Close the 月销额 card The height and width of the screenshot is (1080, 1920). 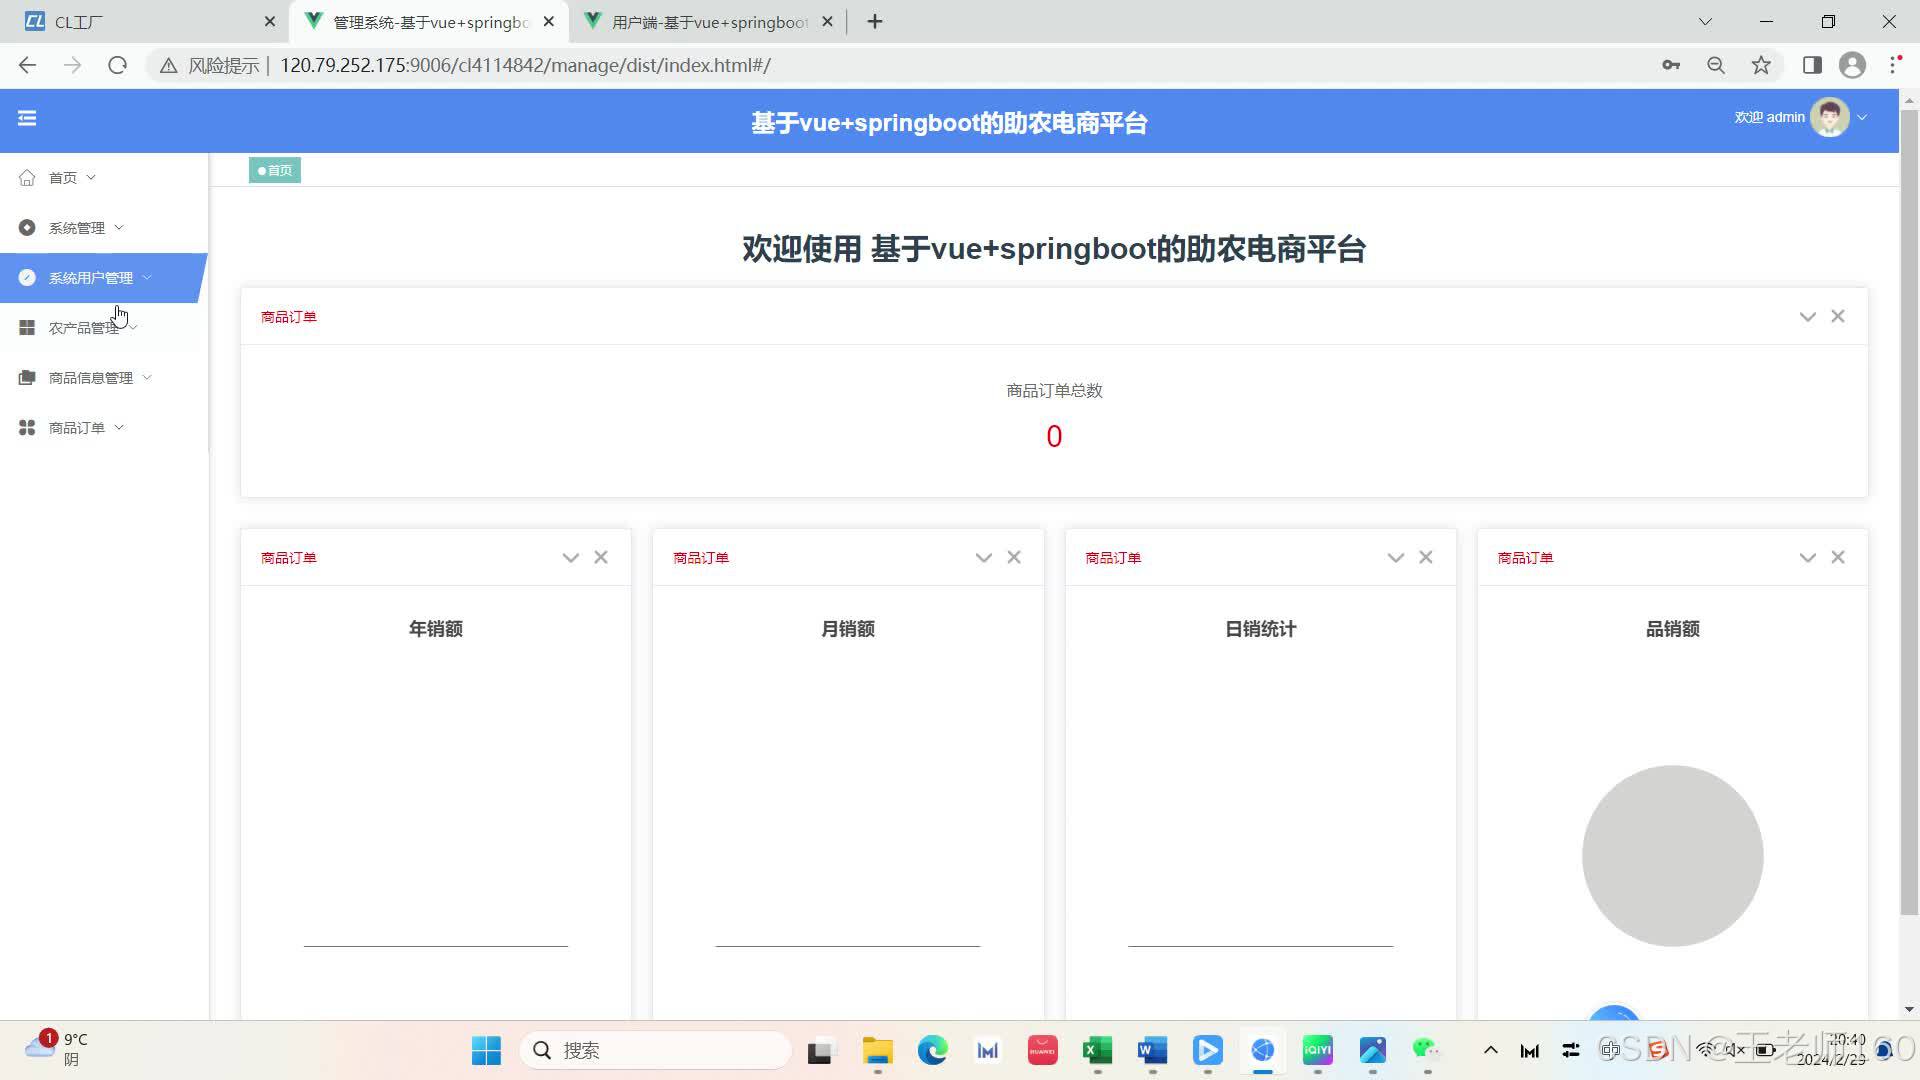1014,557
